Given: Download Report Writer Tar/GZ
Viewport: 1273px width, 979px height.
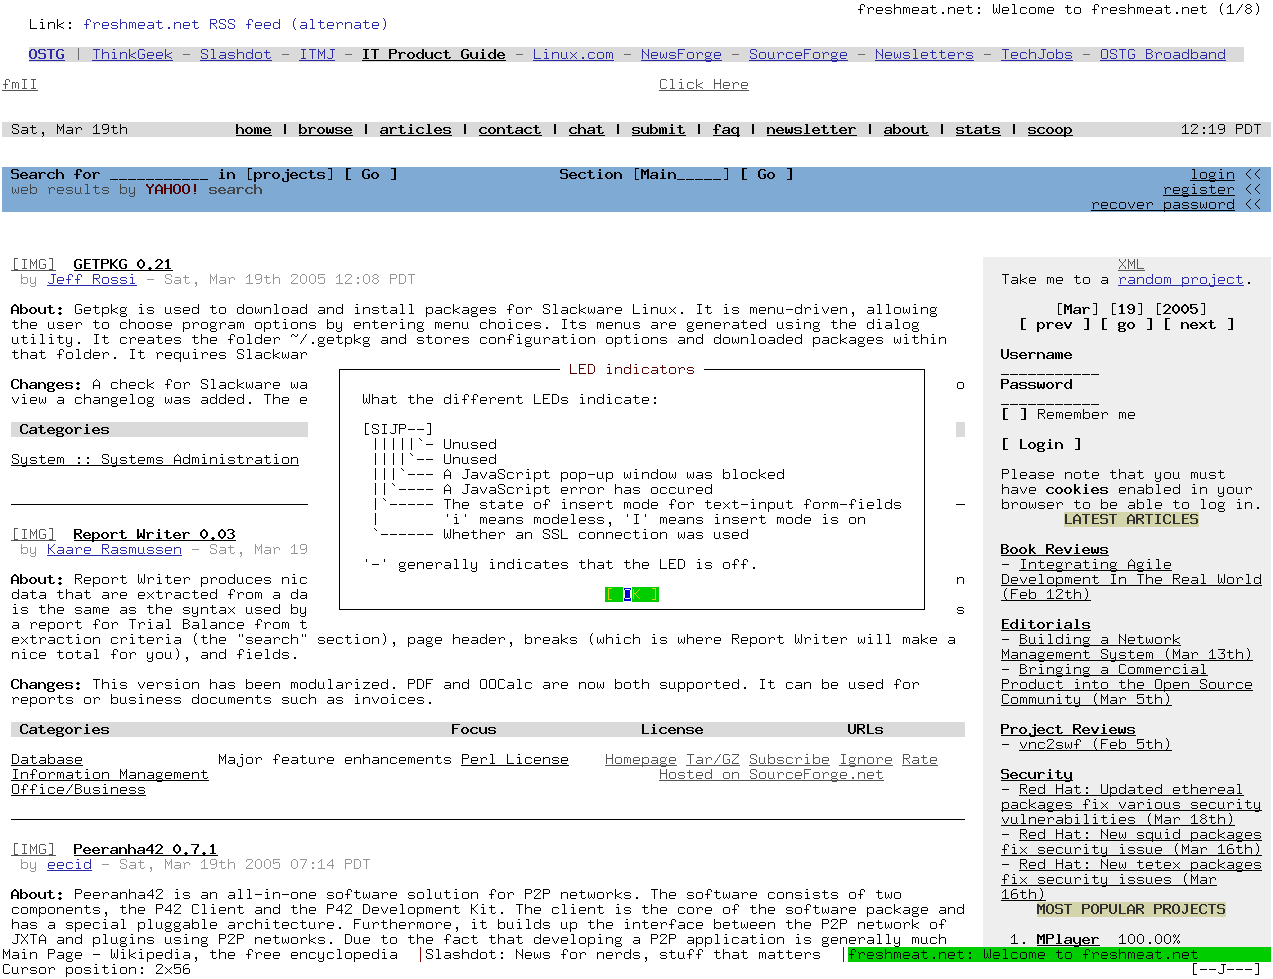Looking at the screenshot, I should (712, 759).
